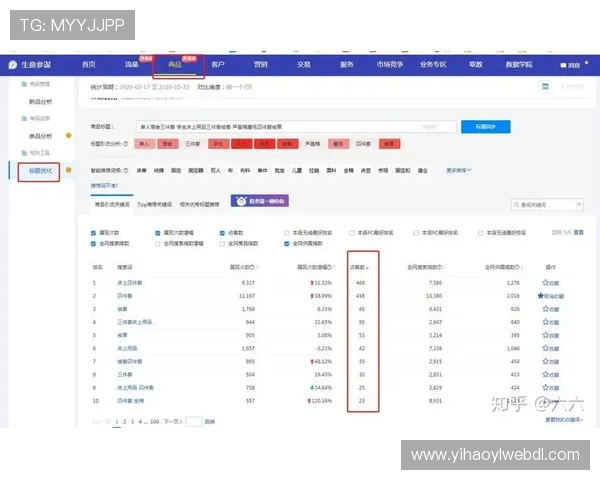This screenshot has width=600, height=480.
Task: Click the blue 标题同步 button
Action: 484,127
